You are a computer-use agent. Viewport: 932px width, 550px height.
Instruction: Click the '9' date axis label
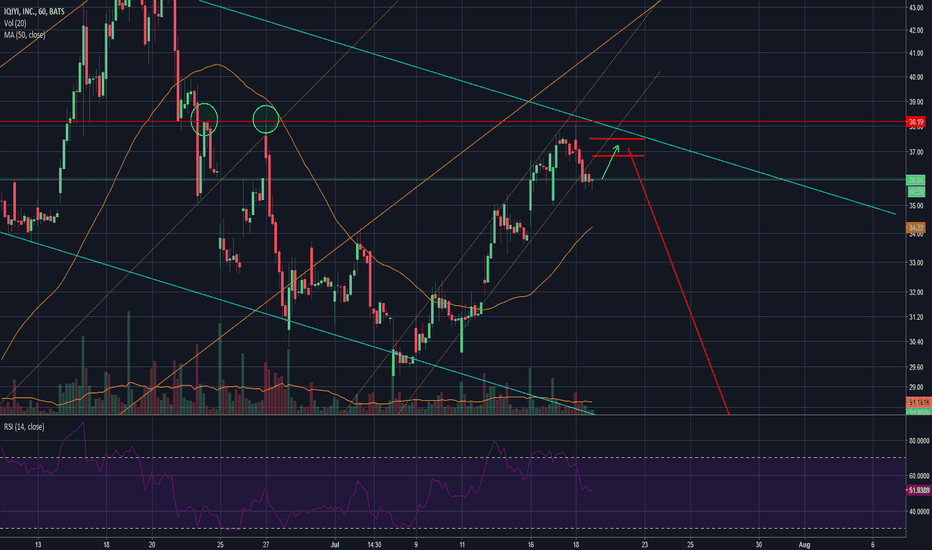[x=416, y=544]
